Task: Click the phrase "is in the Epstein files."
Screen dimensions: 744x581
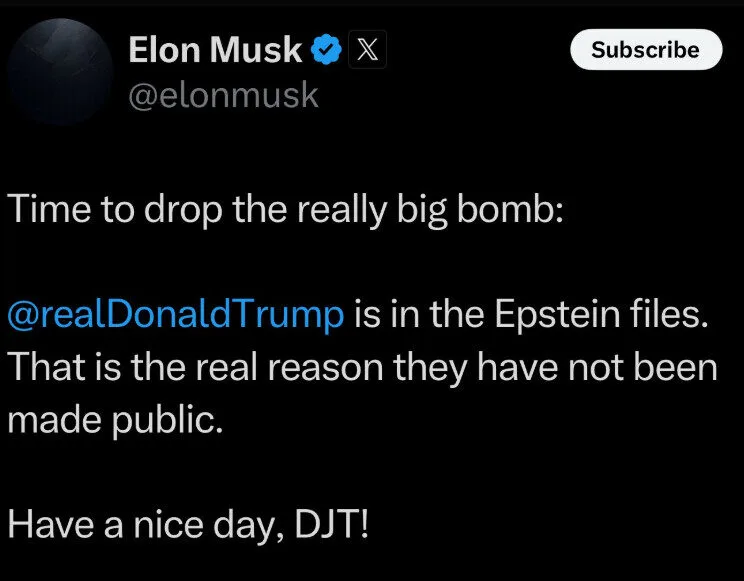Action: tap(531, 315)
